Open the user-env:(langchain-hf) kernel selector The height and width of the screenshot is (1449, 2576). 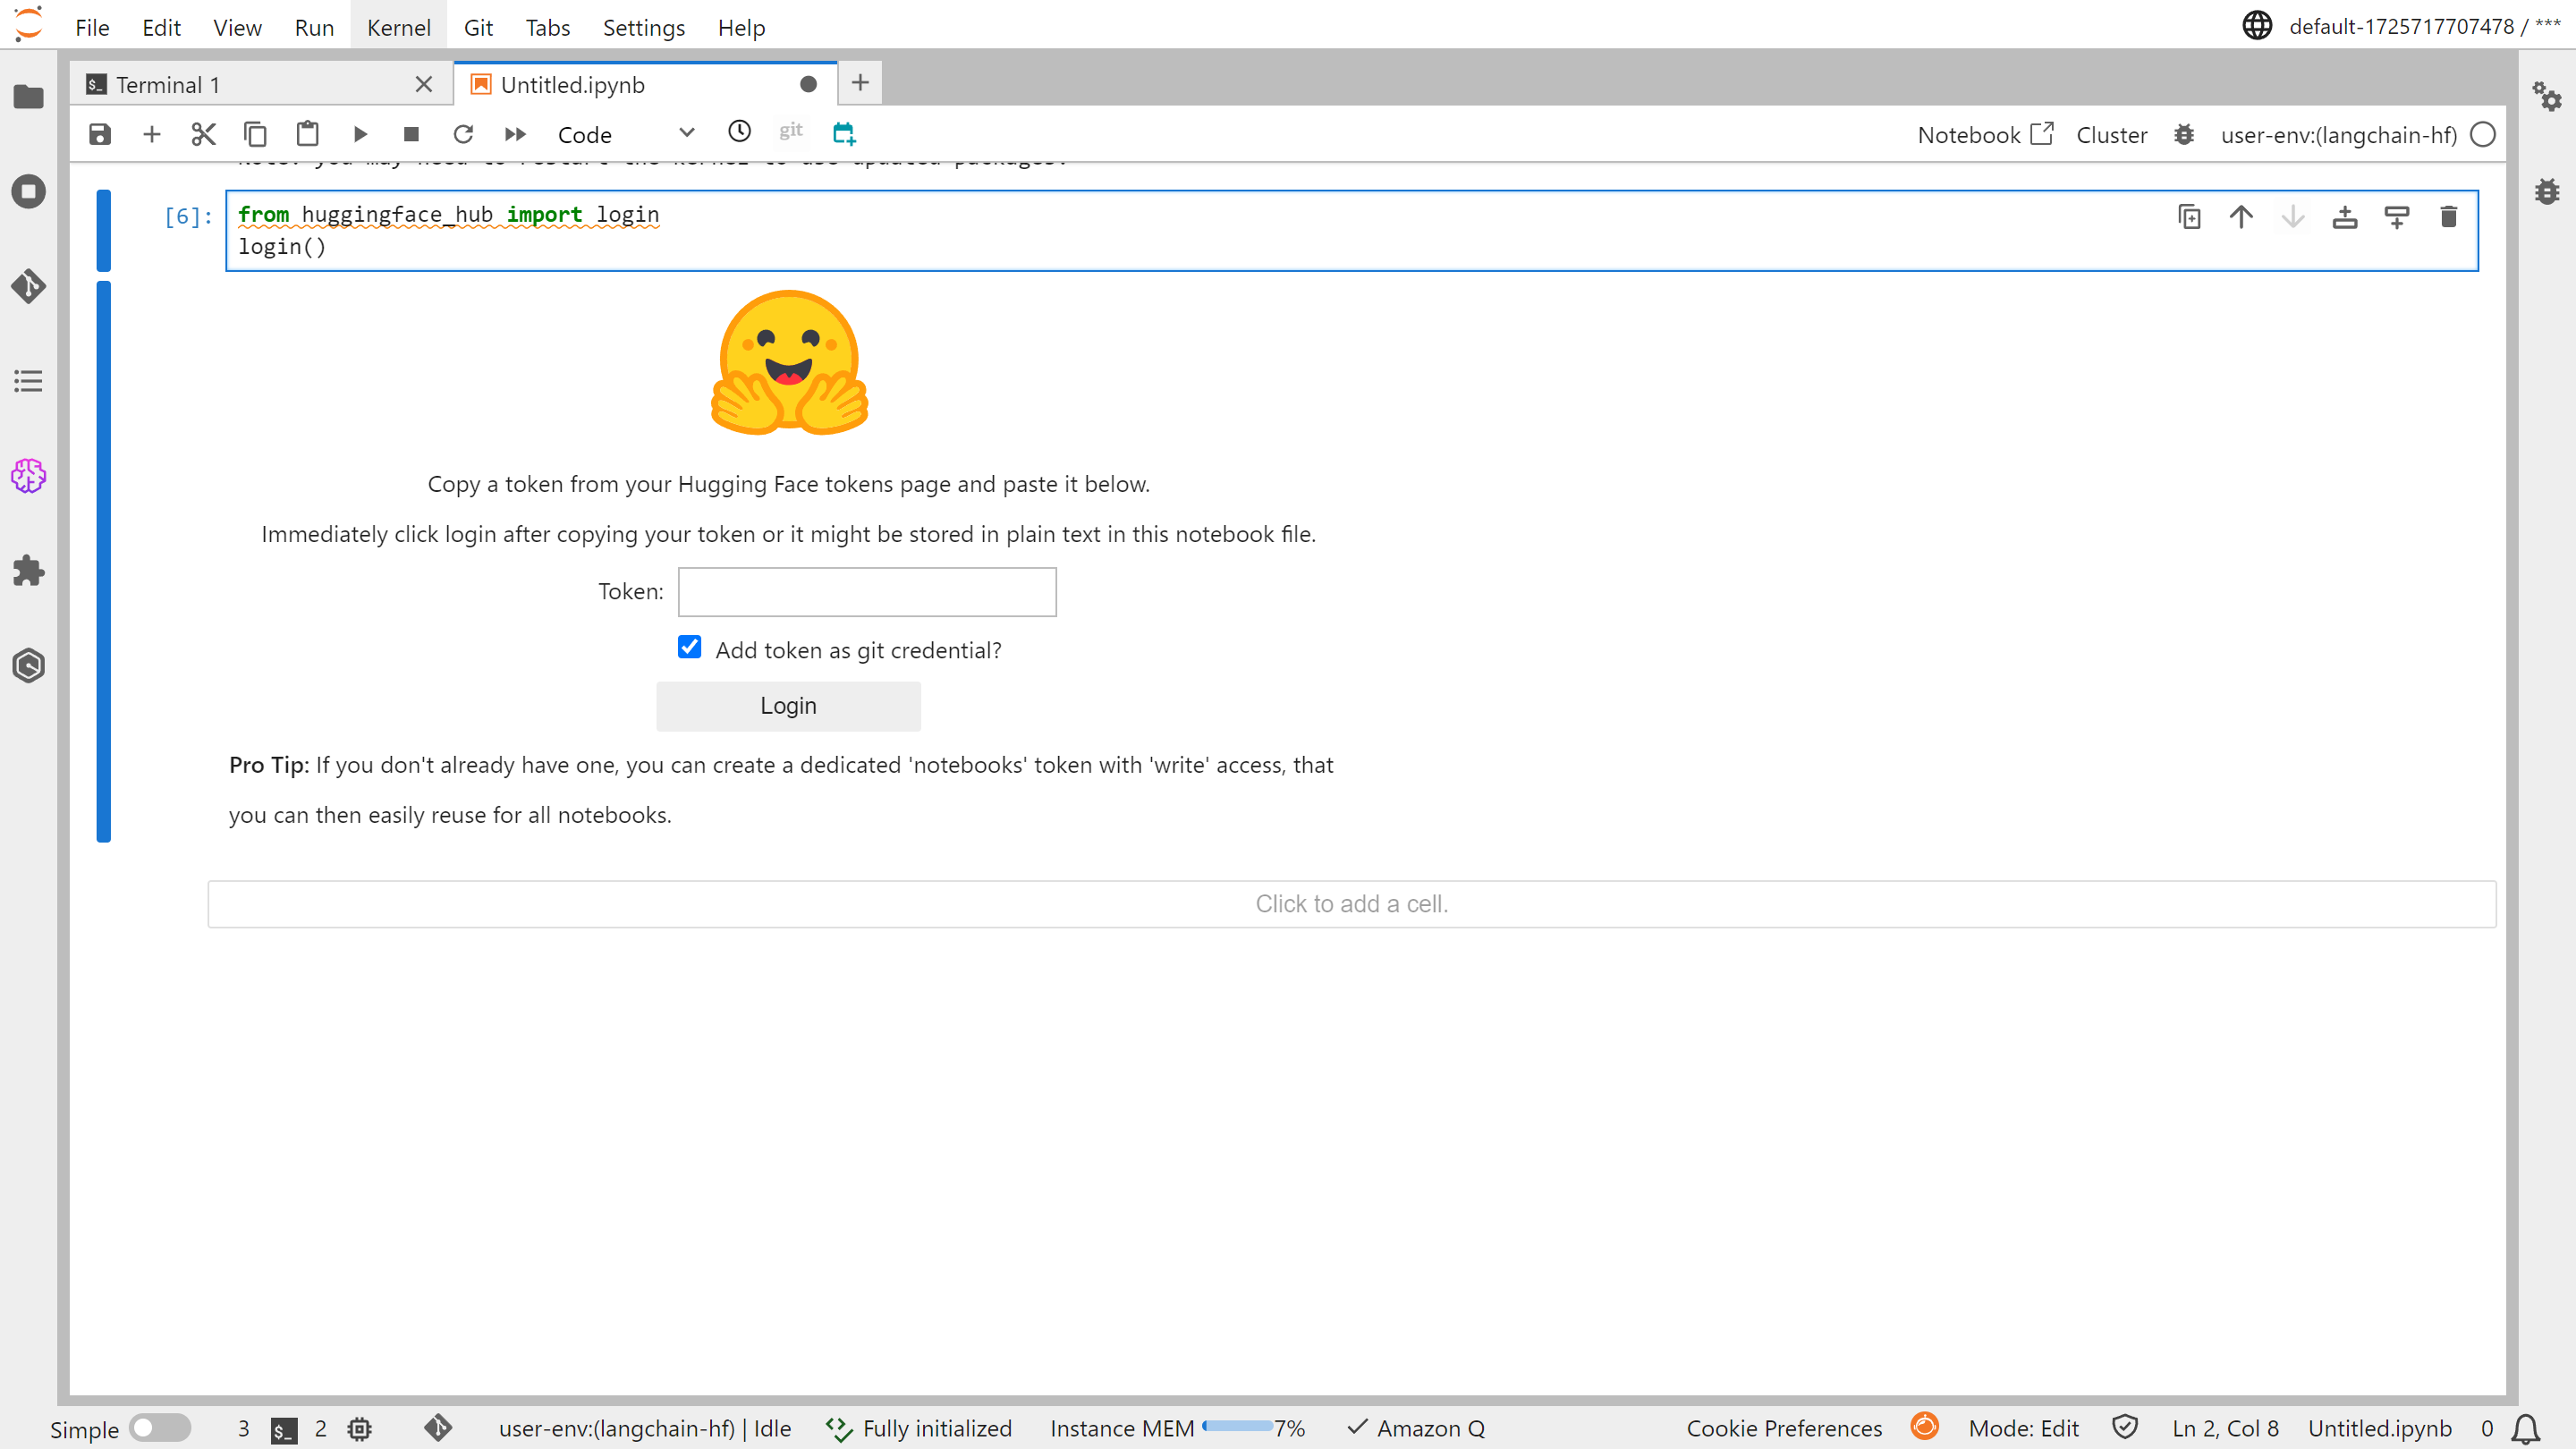(2338, 135)
